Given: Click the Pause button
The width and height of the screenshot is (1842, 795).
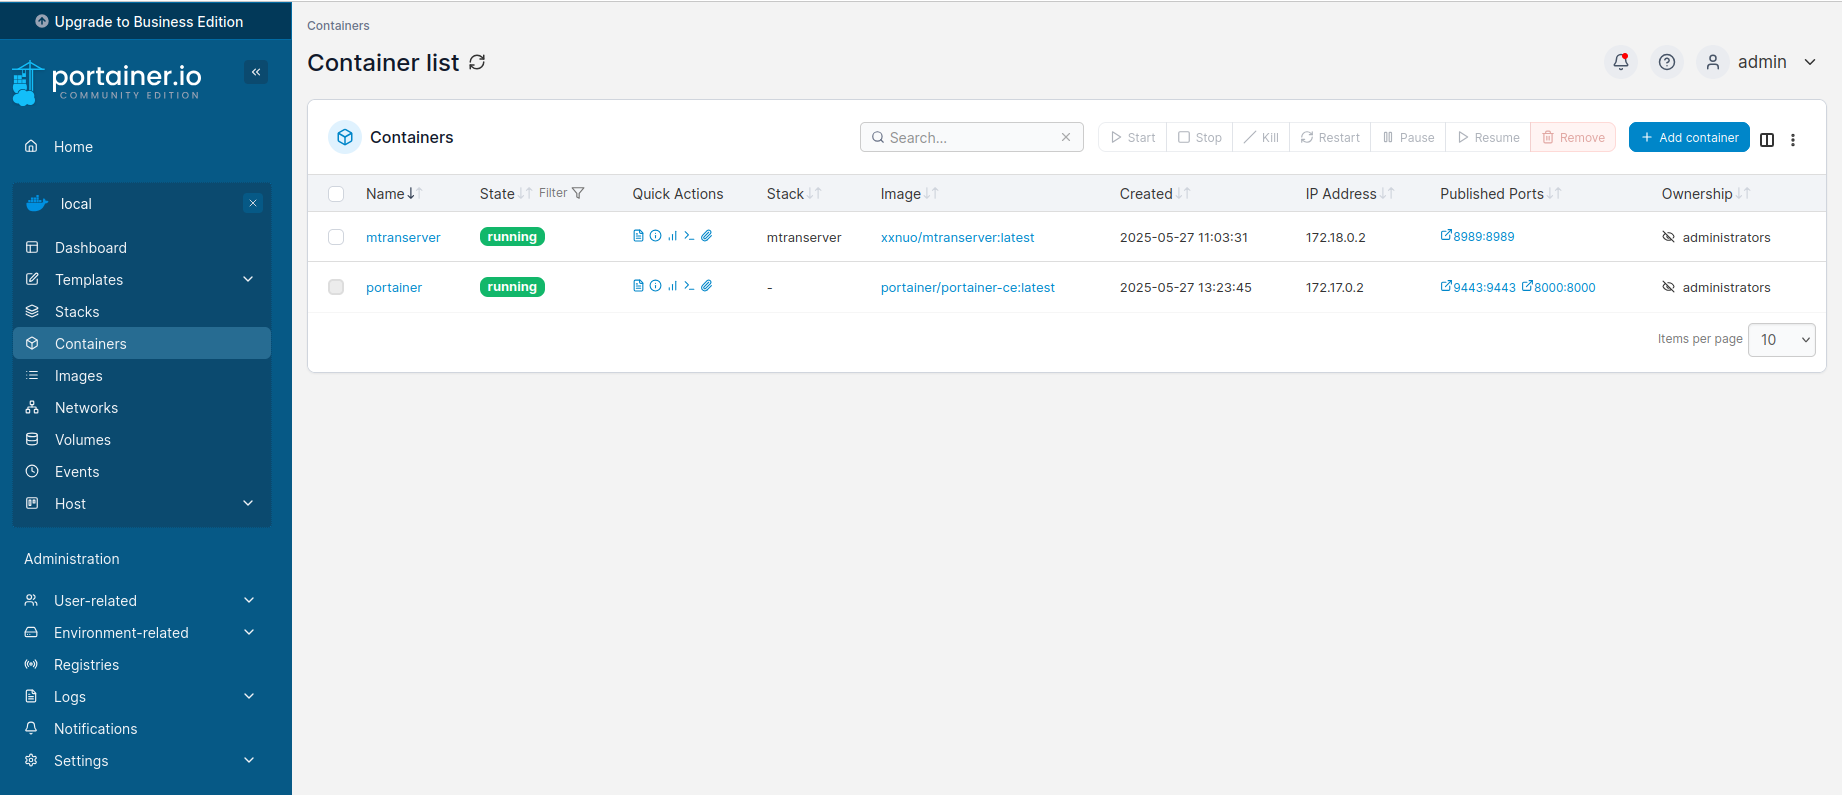Looking at the screenshot, I should click(1408, 137).
